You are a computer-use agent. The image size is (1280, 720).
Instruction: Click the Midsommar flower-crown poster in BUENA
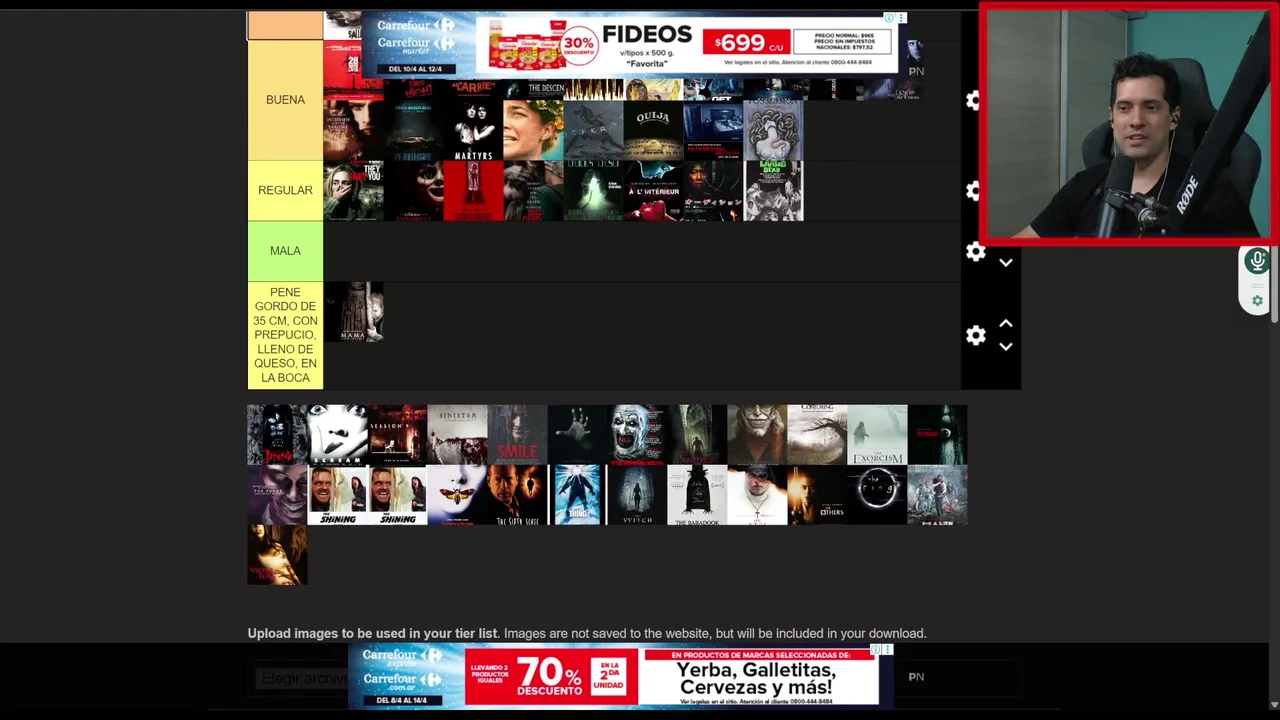point(533,130)
